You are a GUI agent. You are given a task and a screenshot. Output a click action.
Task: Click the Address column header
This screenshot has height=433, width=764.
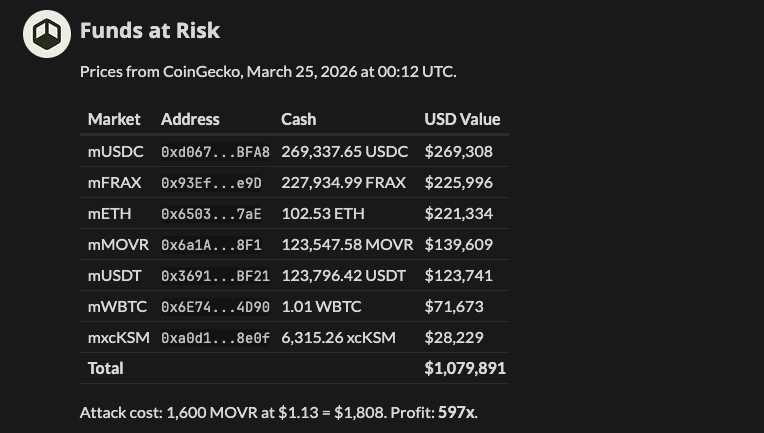coord(190,119)
